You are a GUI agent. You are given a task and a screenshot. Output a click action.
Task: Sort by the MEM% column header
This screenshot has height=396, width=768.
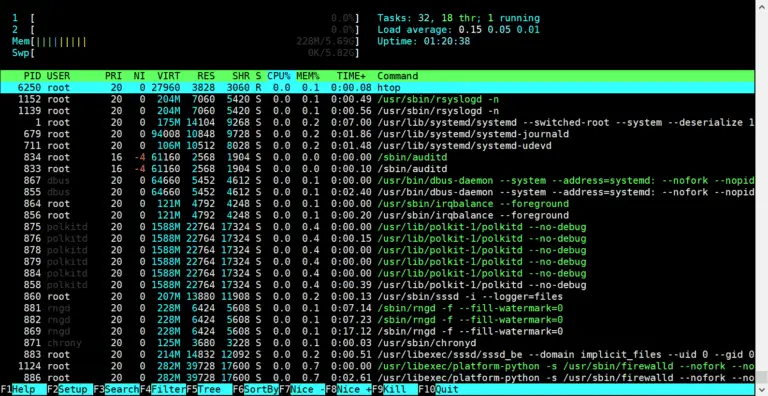click(x=308, y=76)
